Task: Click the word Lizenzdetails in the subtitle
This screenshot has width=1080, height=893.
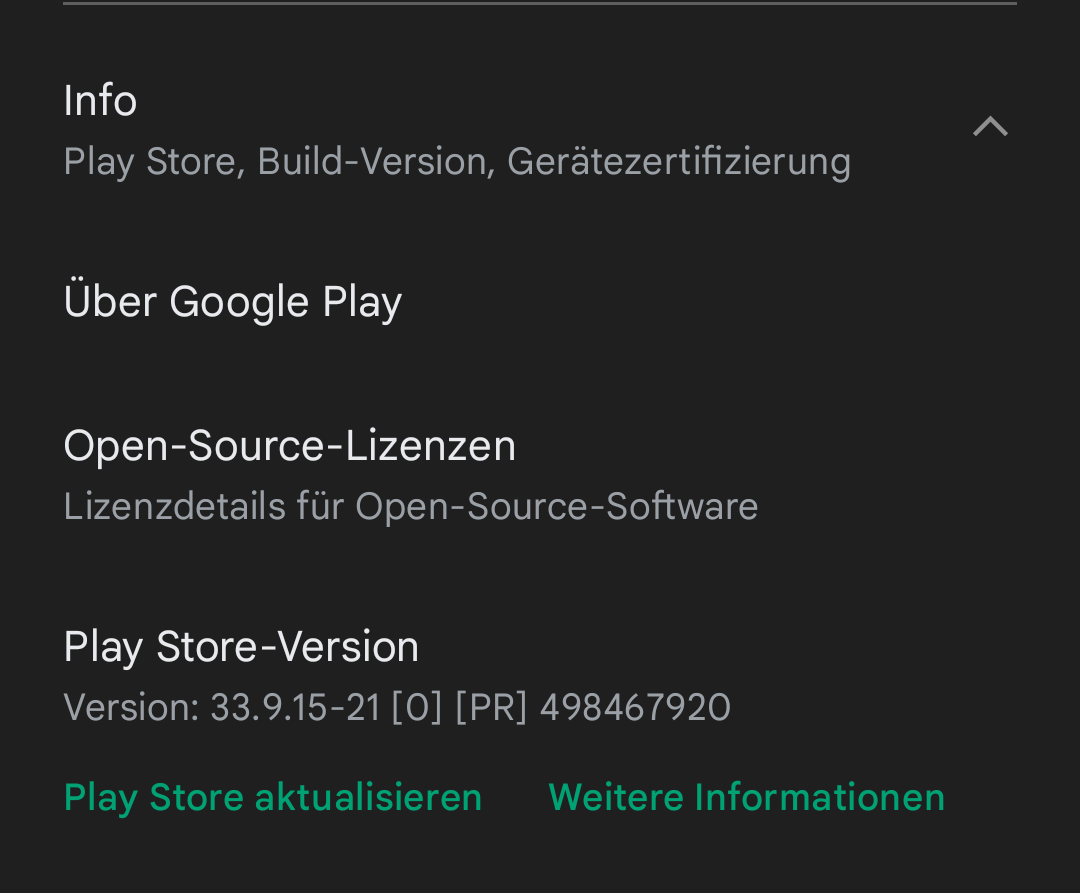Action: 174,507
